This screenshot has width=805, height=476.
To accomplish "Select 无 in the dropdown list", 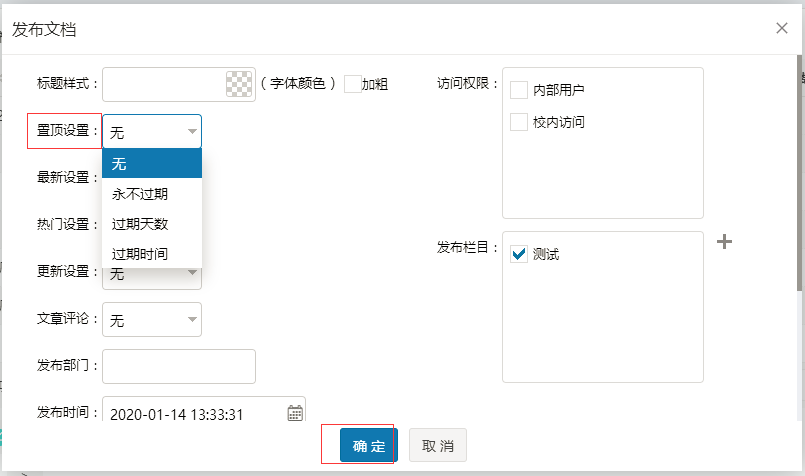I will [x=152, y=164].
